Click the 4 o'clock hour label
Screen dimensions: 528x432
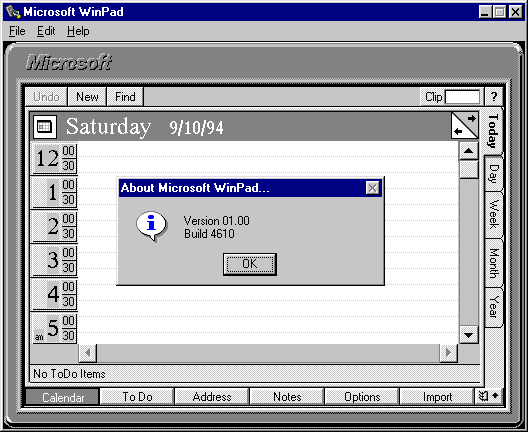tap(53, 294)
